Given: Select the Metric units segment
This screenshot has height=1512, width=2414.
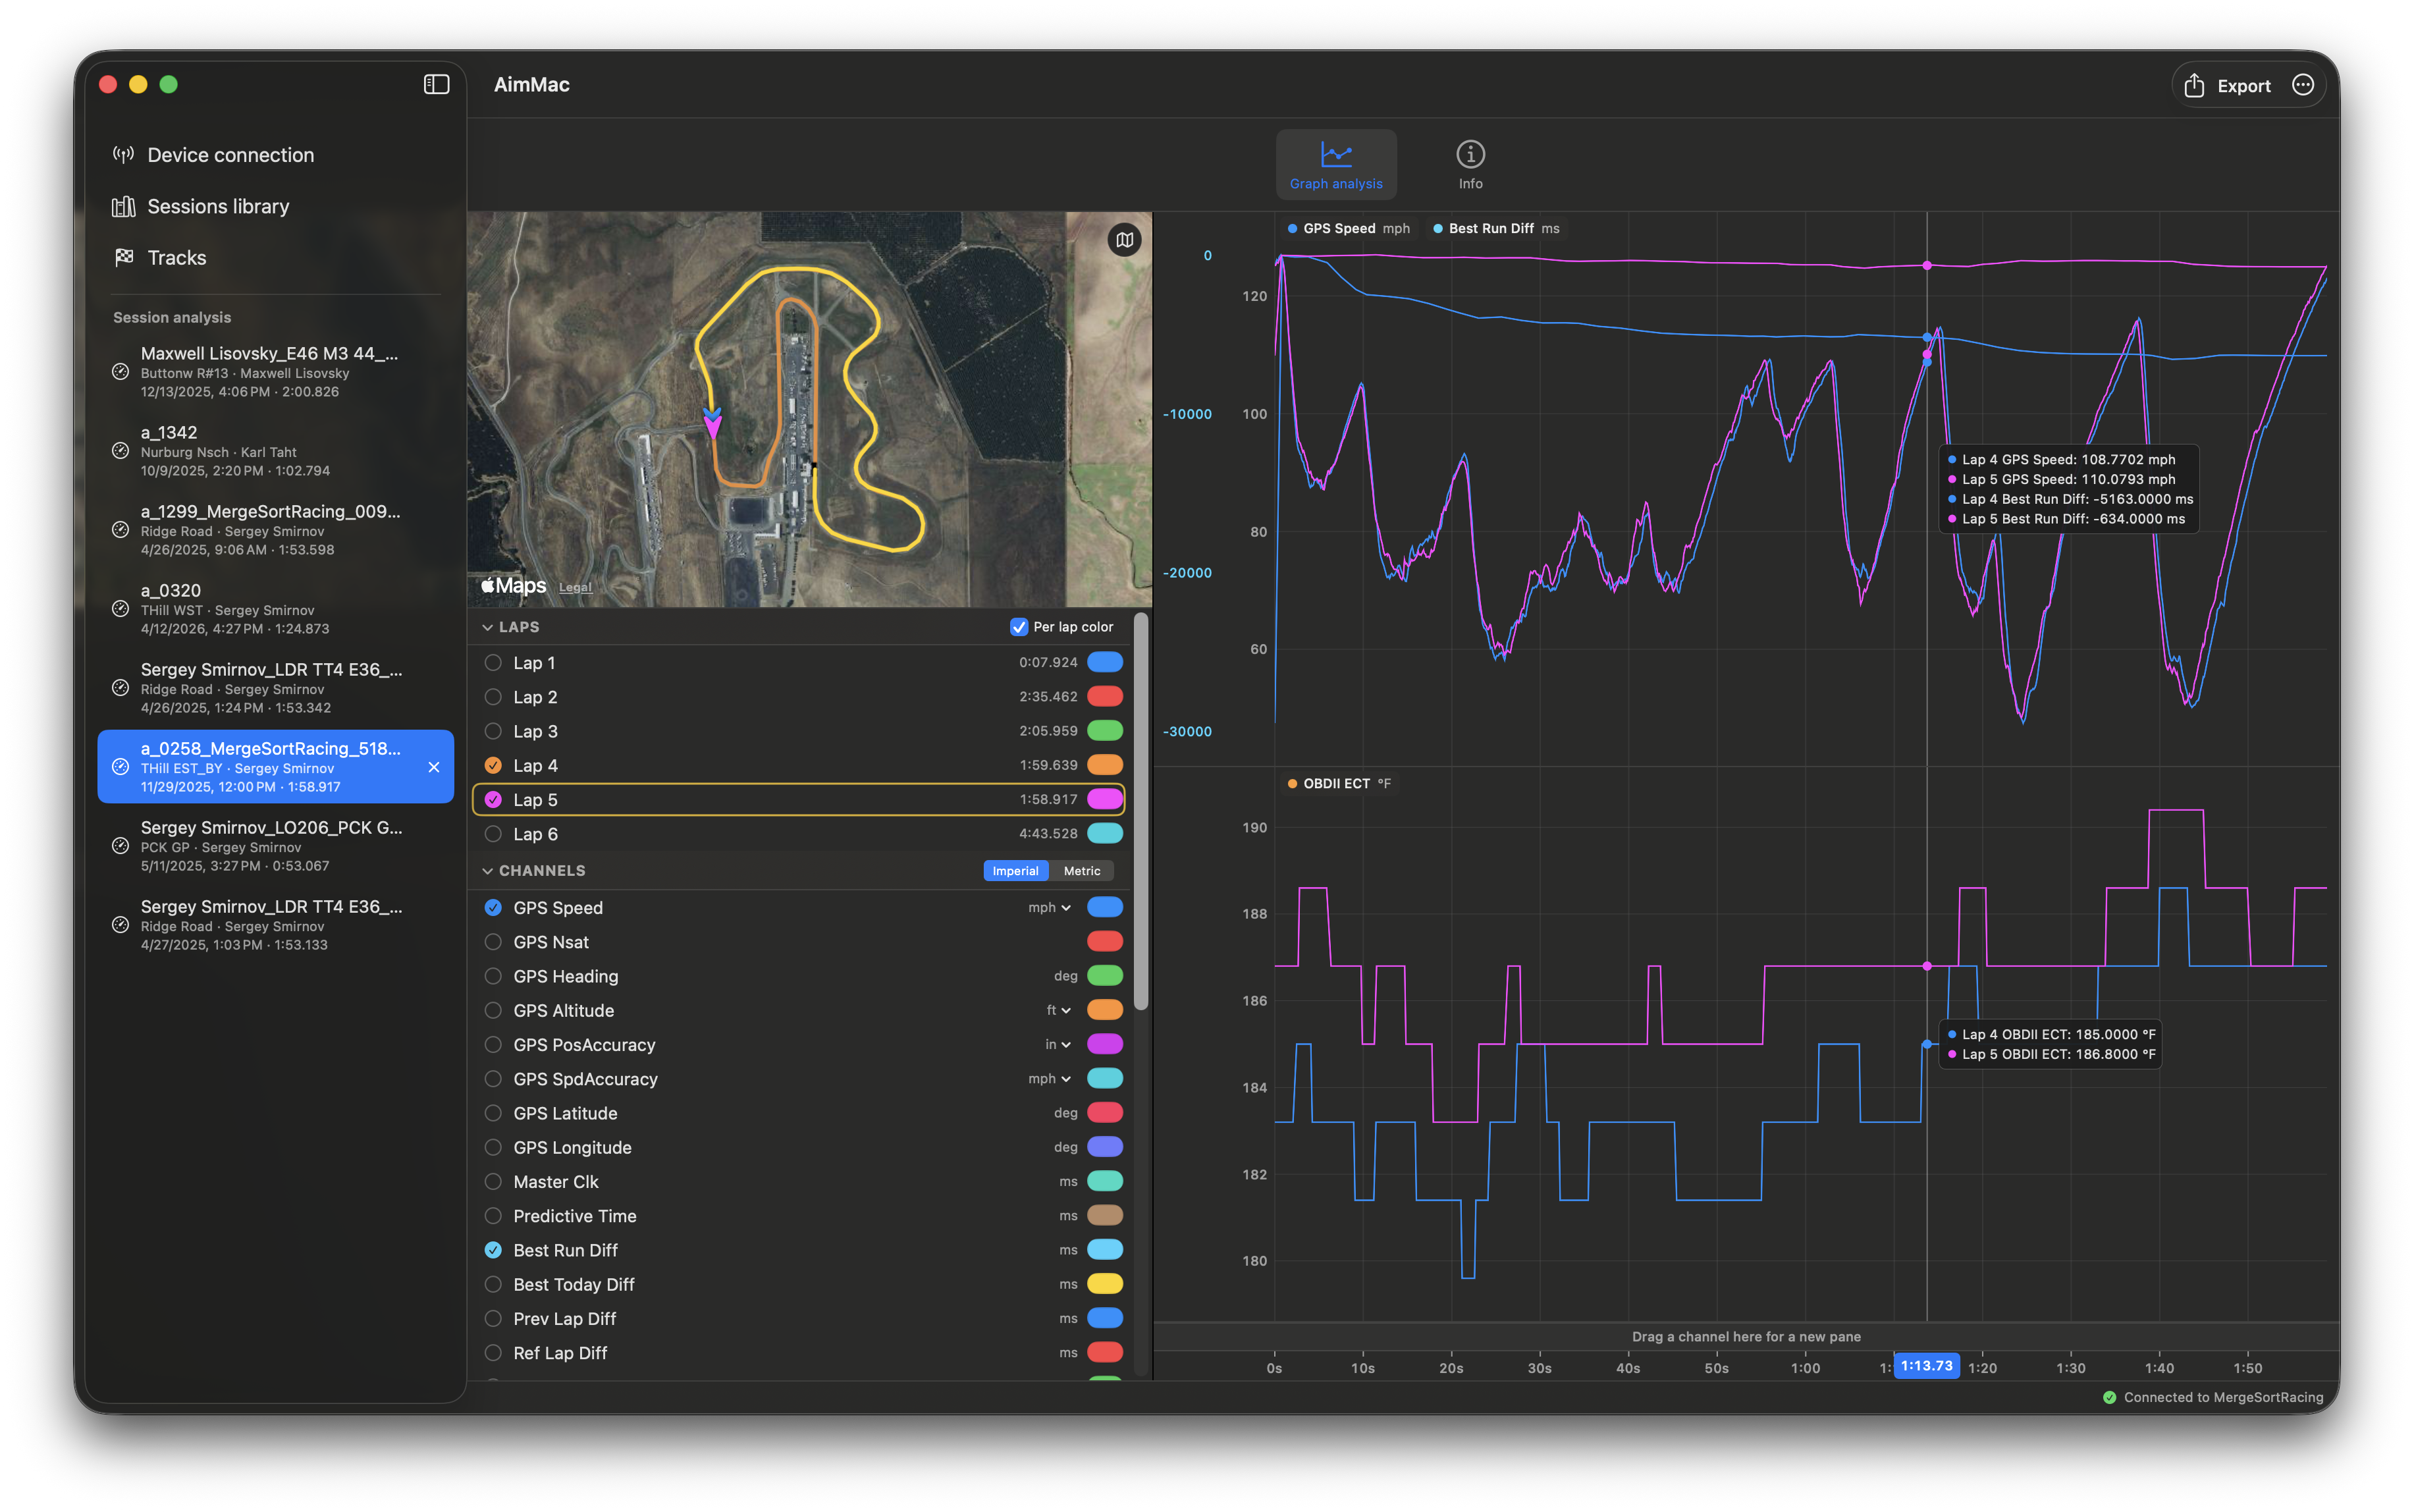Looking at the screenshot, I should coord(1082,871).
